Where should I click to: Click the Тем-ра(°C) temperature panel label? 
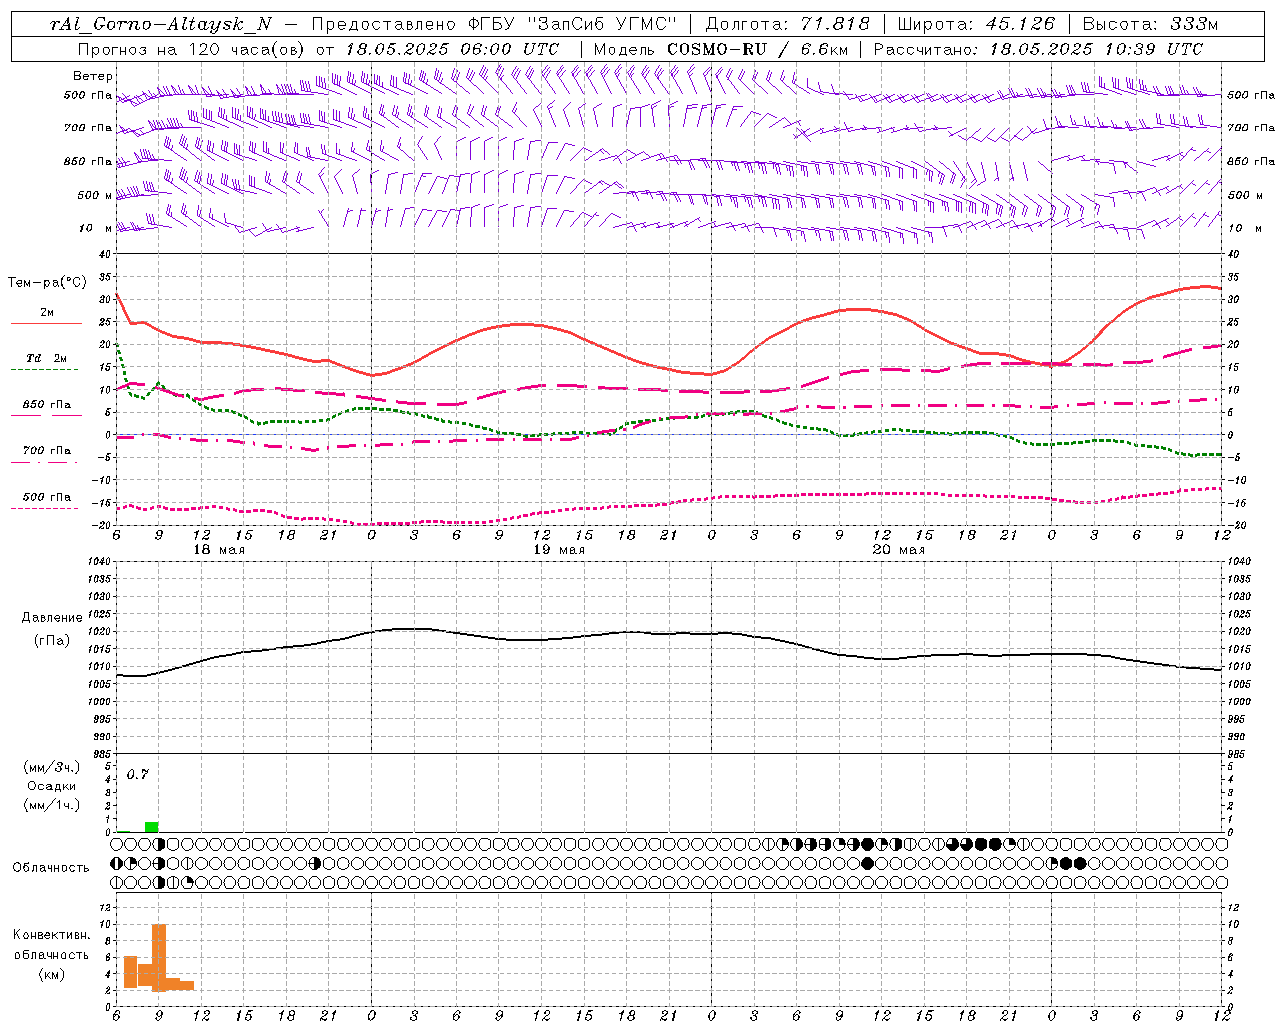pyautogui.click(x=47, y=283)
